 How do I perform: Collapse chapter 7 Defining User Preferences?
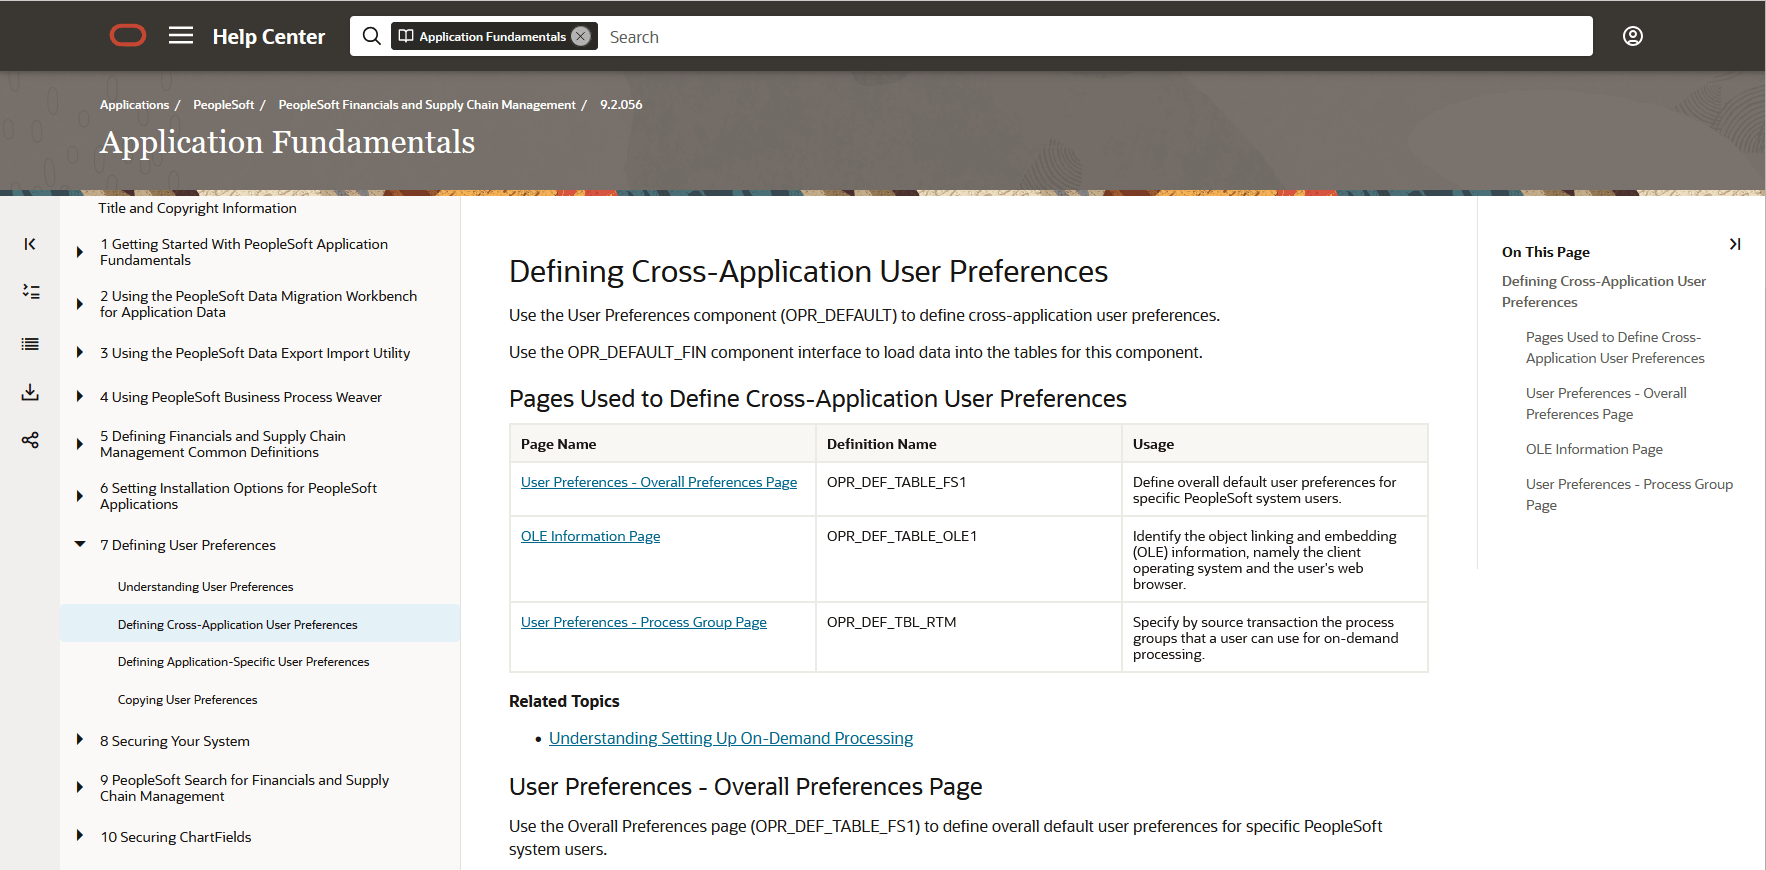[80, 544]
